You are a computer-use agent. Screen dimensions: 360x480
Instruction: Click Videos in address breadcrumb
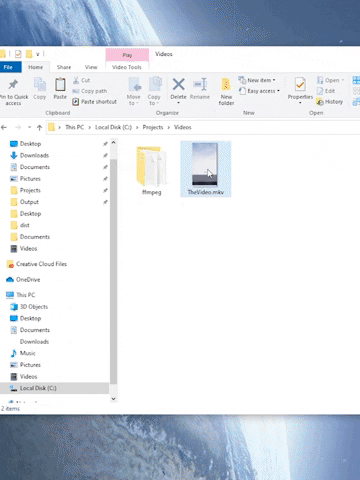[183, 127]
